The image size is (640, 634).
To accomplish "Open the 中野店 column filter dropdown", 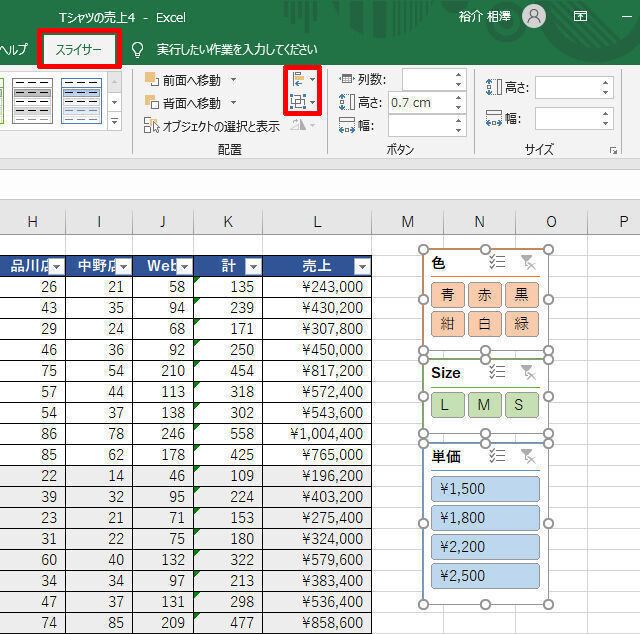I will [x=124, y=267].
